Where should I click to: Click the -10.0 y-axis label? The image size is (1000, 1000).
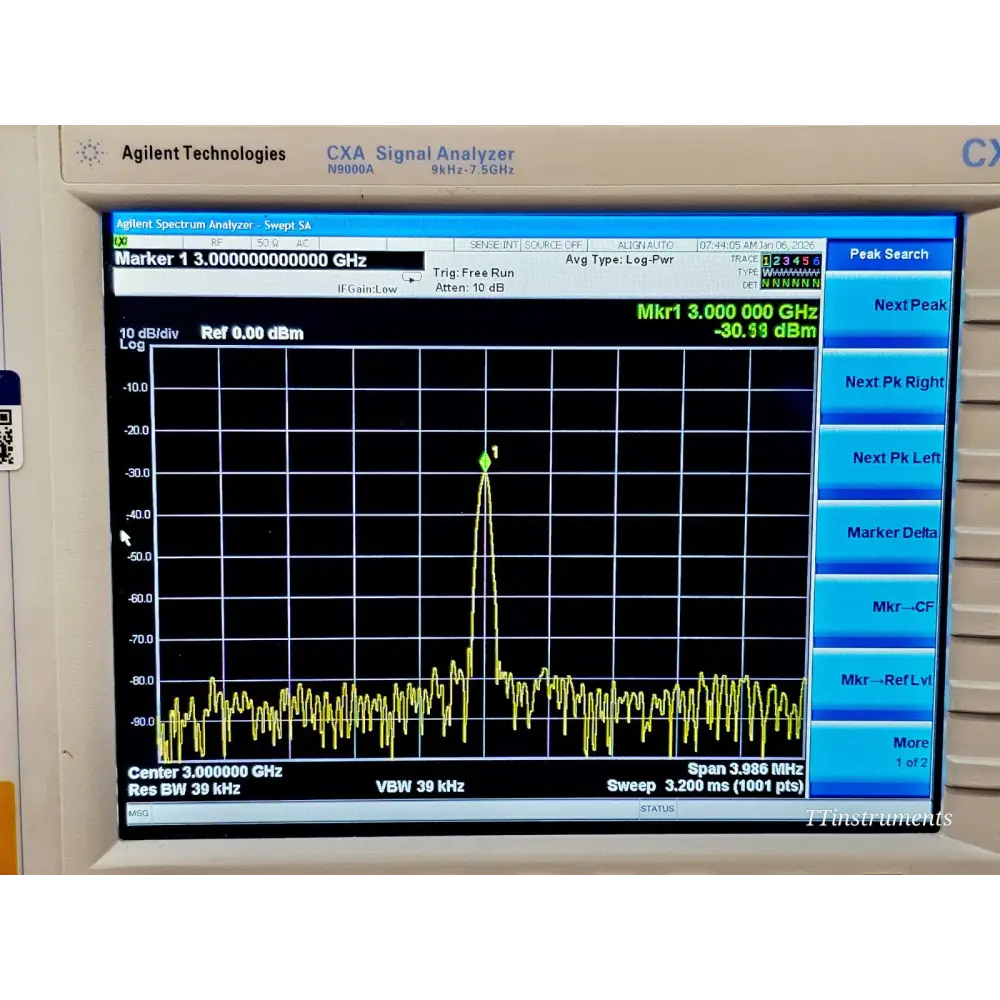point(135,388)
